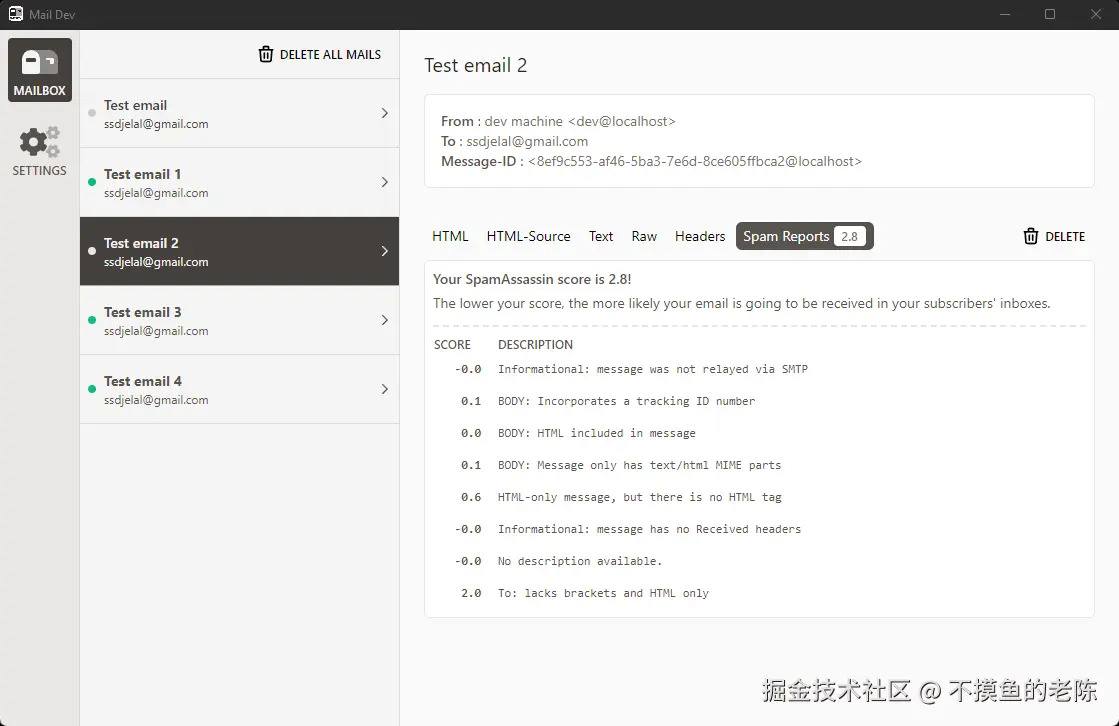Switch to the Raw tab
This screenshot has width=1119, height=726.
coord(644,236)
